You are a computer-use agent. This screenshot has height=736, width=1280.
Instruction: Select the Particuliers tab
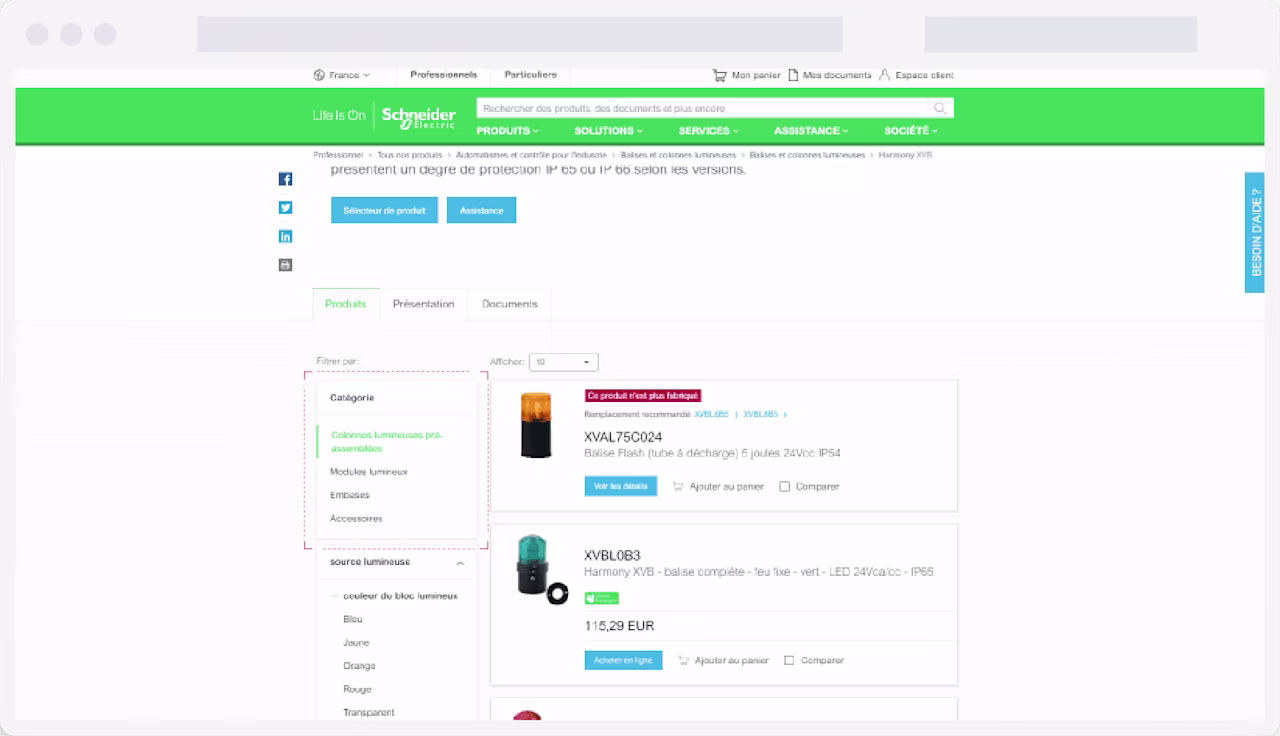pos(530,75)
